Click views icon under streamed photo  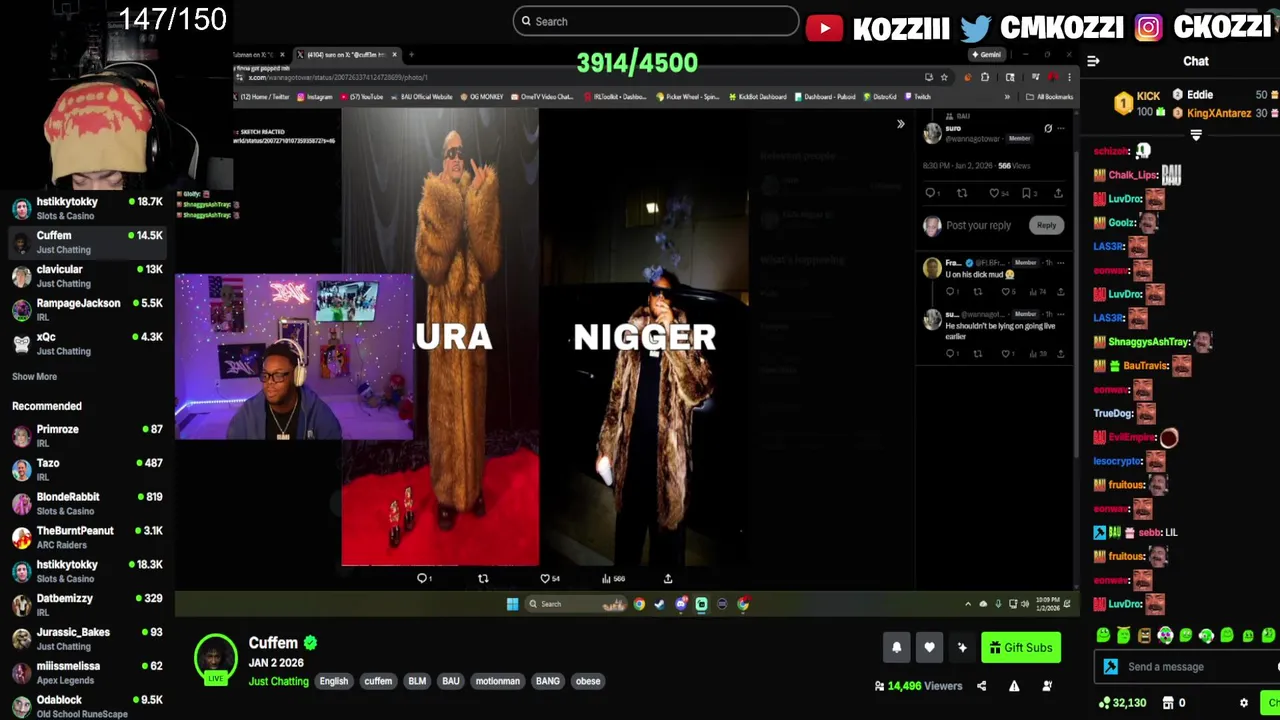point(606,578)
